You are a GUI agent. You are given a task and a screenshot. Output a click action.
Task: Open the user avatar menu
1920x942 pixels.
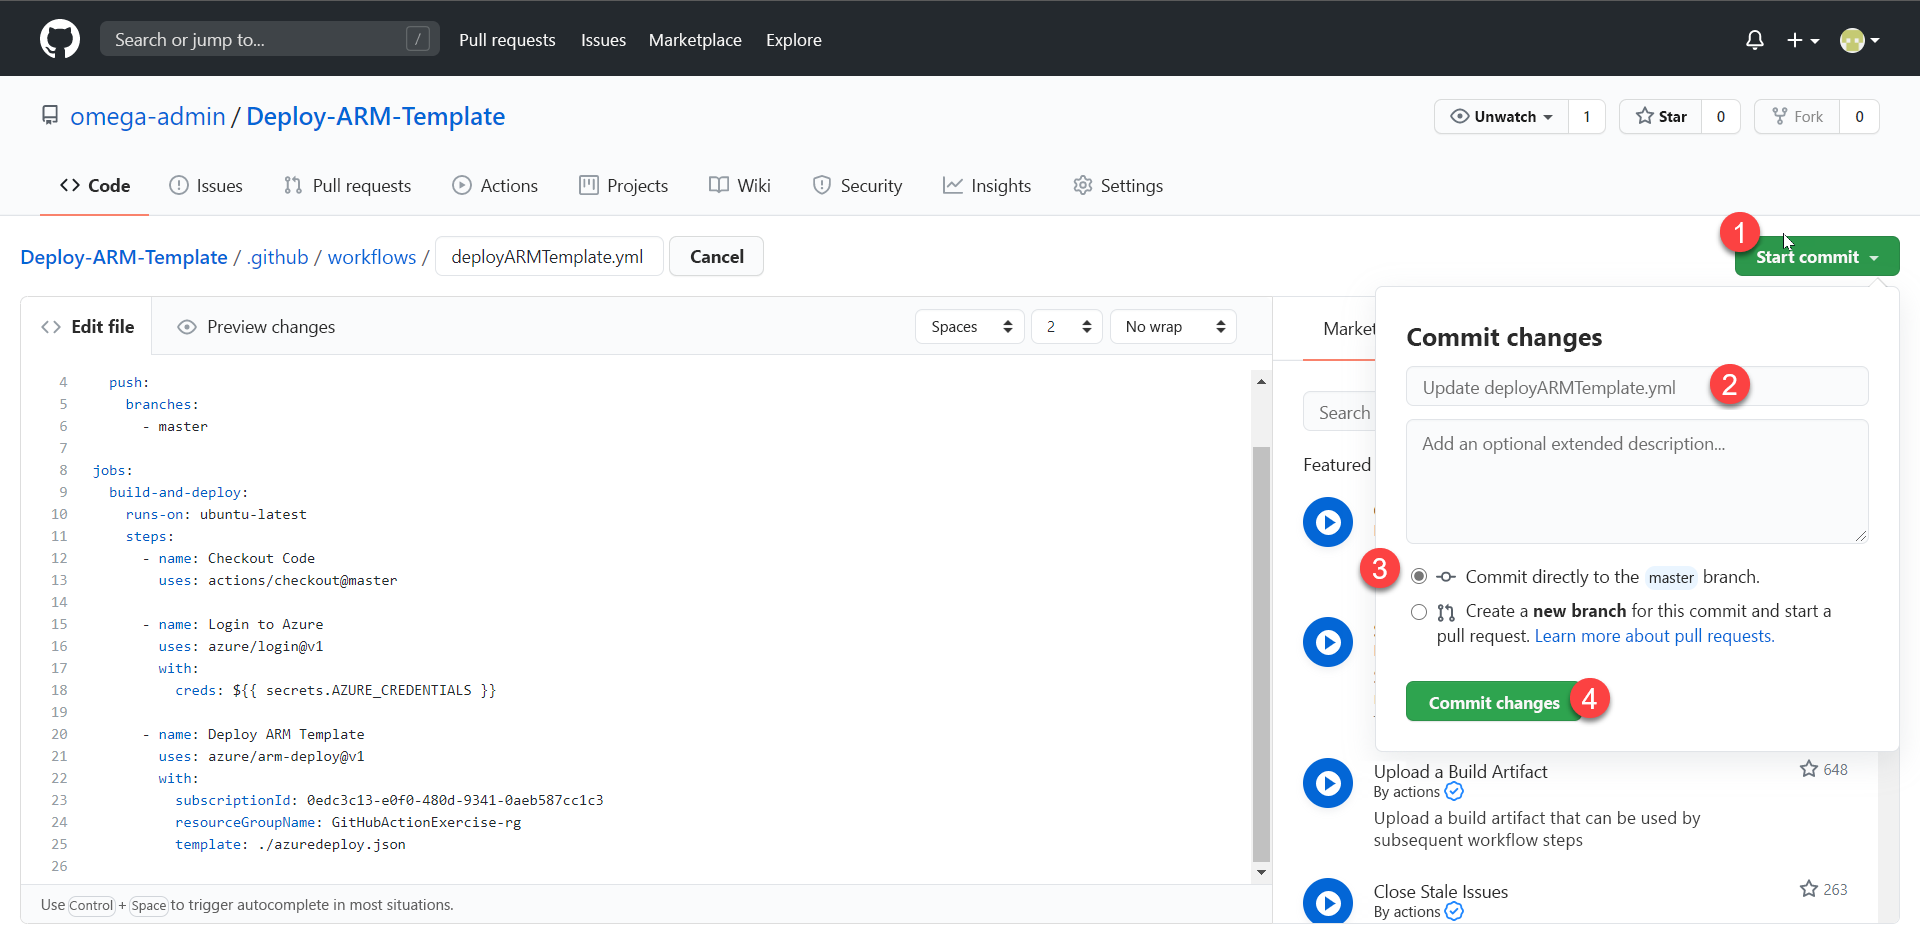1860,40
